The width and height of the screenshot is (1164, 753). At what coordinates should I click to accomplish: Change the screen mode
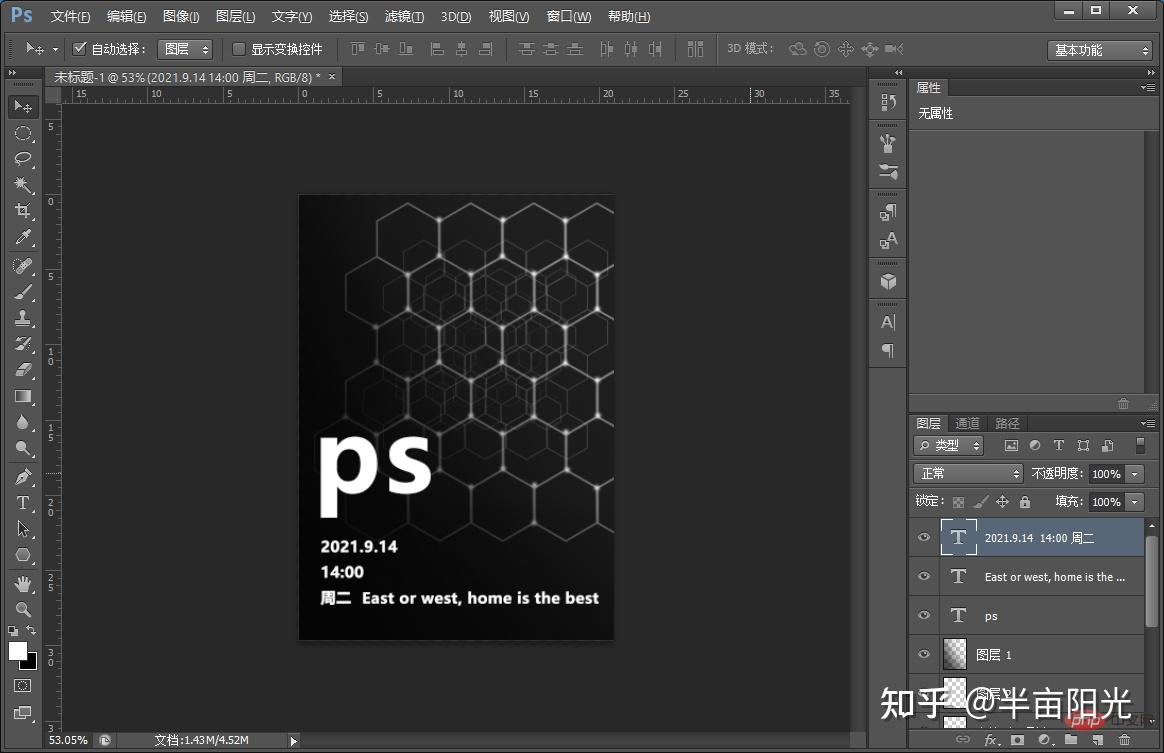23,713
